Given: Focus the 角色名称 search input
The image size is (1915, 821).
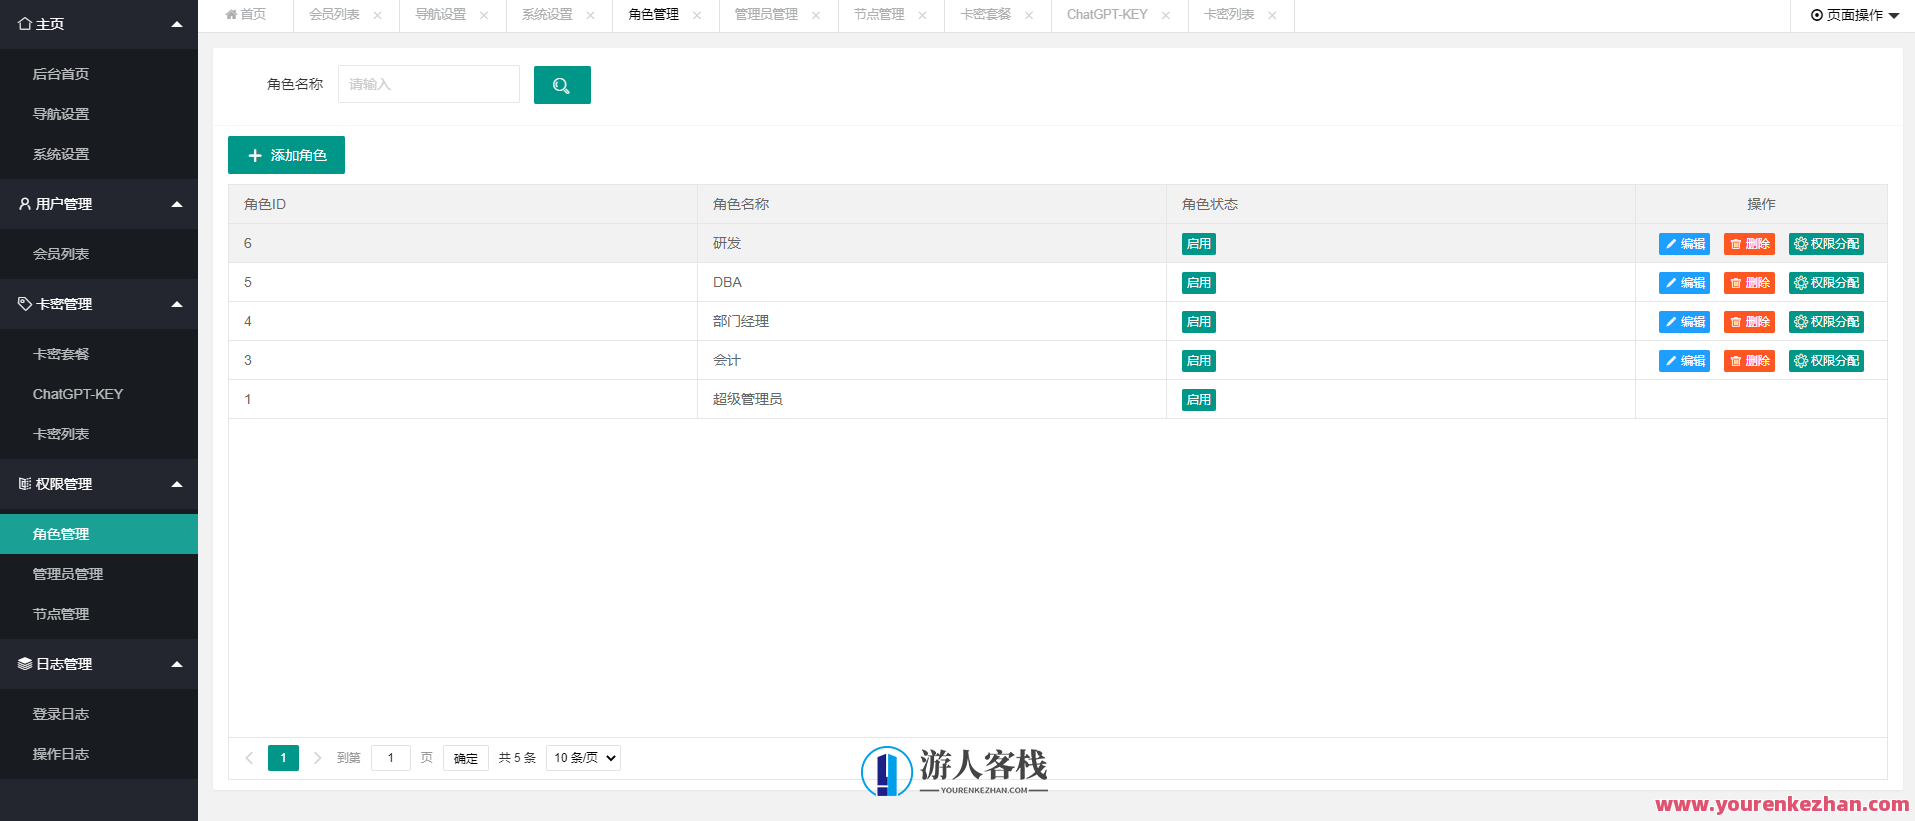Looking at the screenshot, I should tap(429, 84).
